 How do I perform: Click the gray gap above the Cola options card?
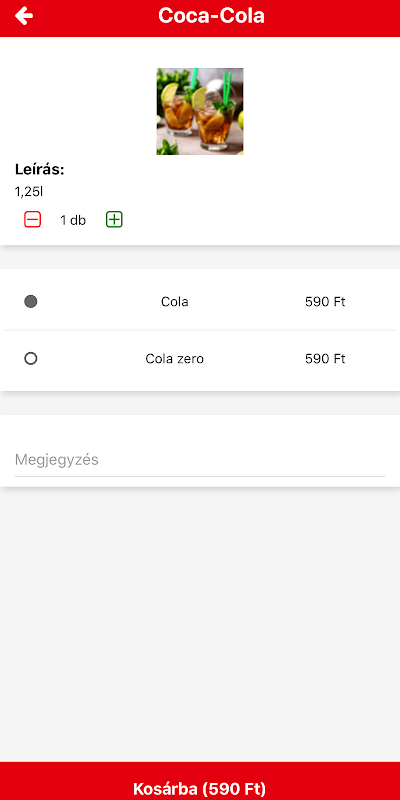pos(200,258)
